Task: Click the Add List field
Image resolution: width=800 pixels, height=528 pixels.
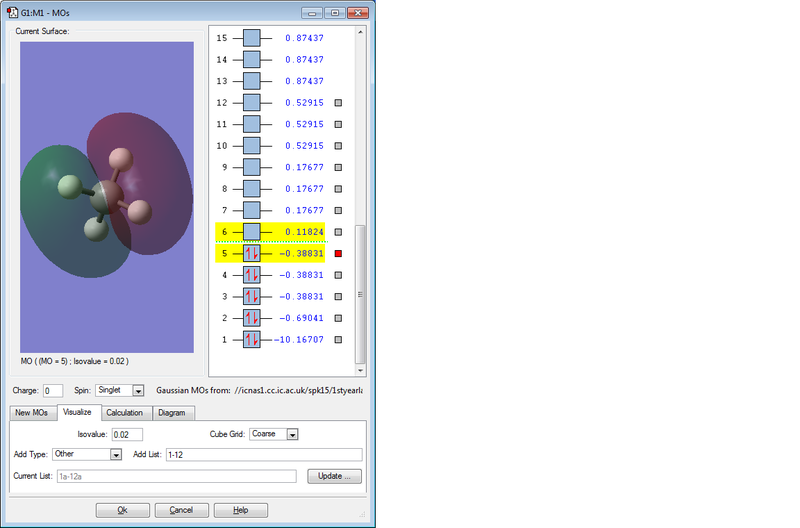Action: 264,455
